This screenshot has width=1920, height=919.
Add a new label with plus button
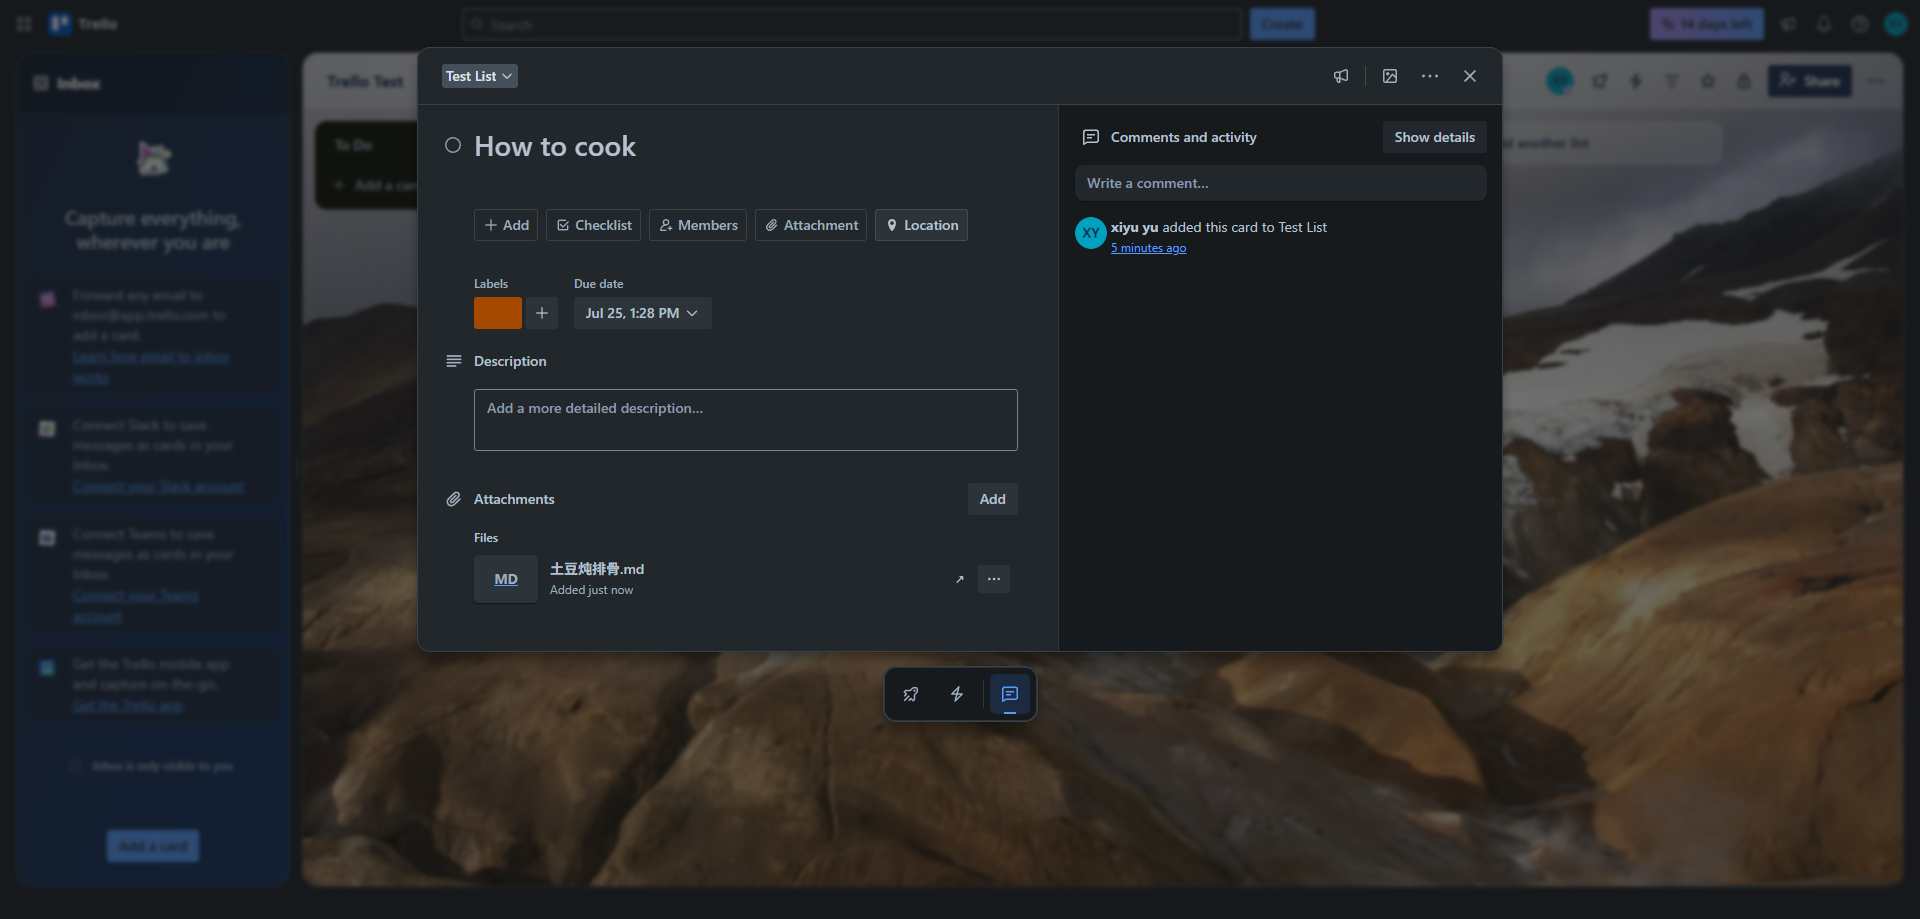(542, 313)
